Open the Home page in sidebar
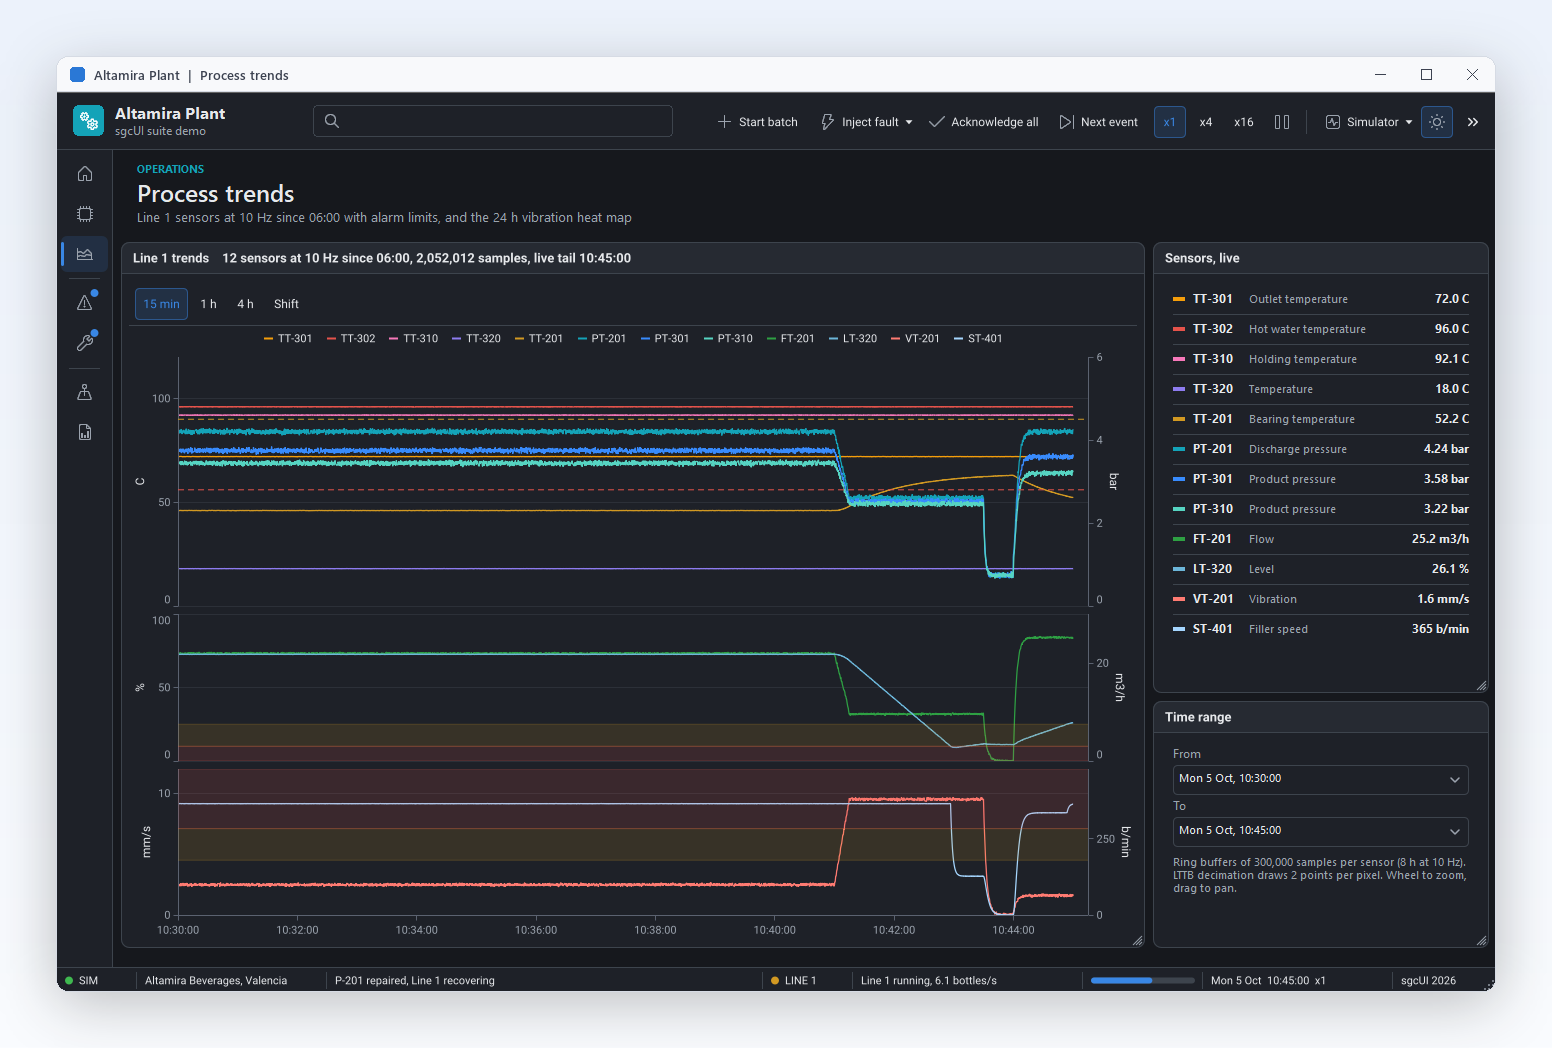Image resolution: width=1552 pixels, height=1048 pixels. (x=85, y=174)
